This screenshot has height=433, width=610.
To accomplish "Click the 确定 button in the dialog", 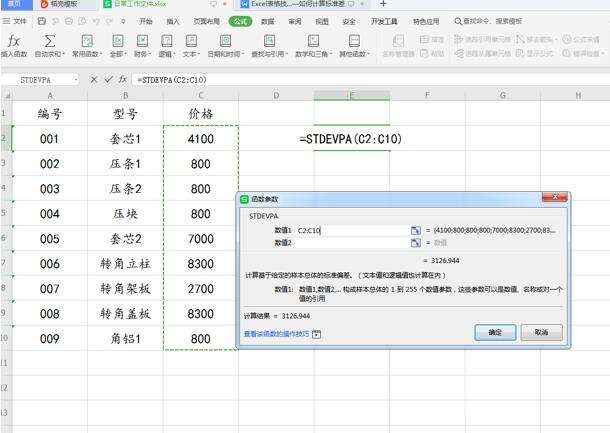I will [x=495, y=332].
